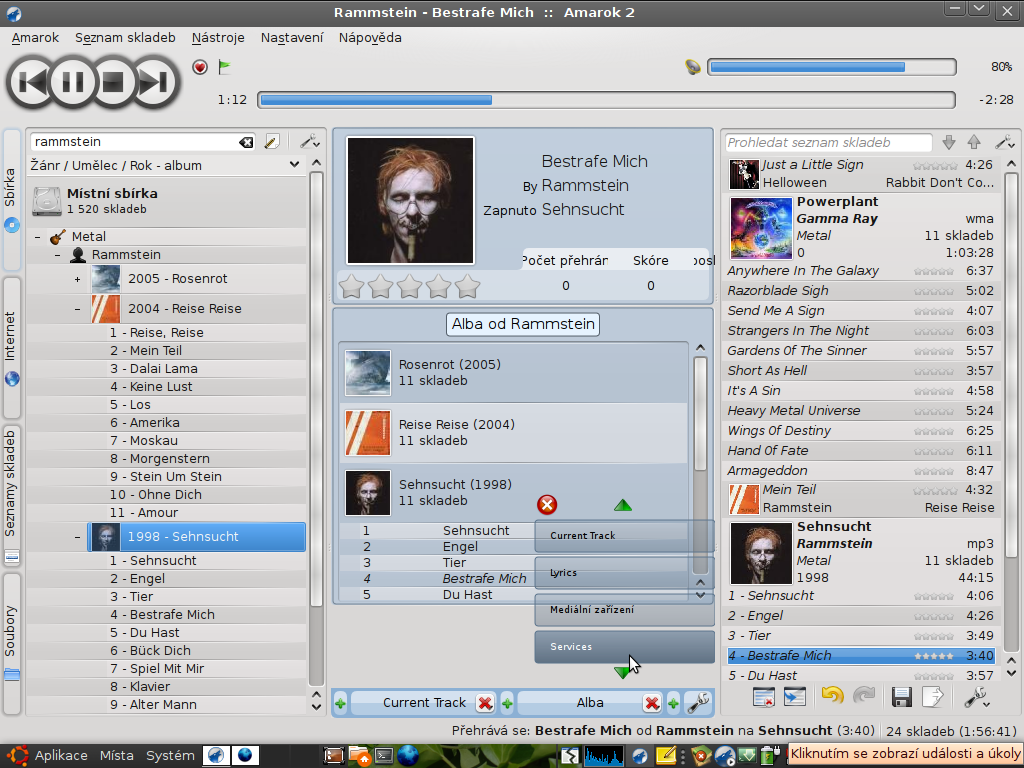Open collection sort options wrench icon

[x=309, y=142]
